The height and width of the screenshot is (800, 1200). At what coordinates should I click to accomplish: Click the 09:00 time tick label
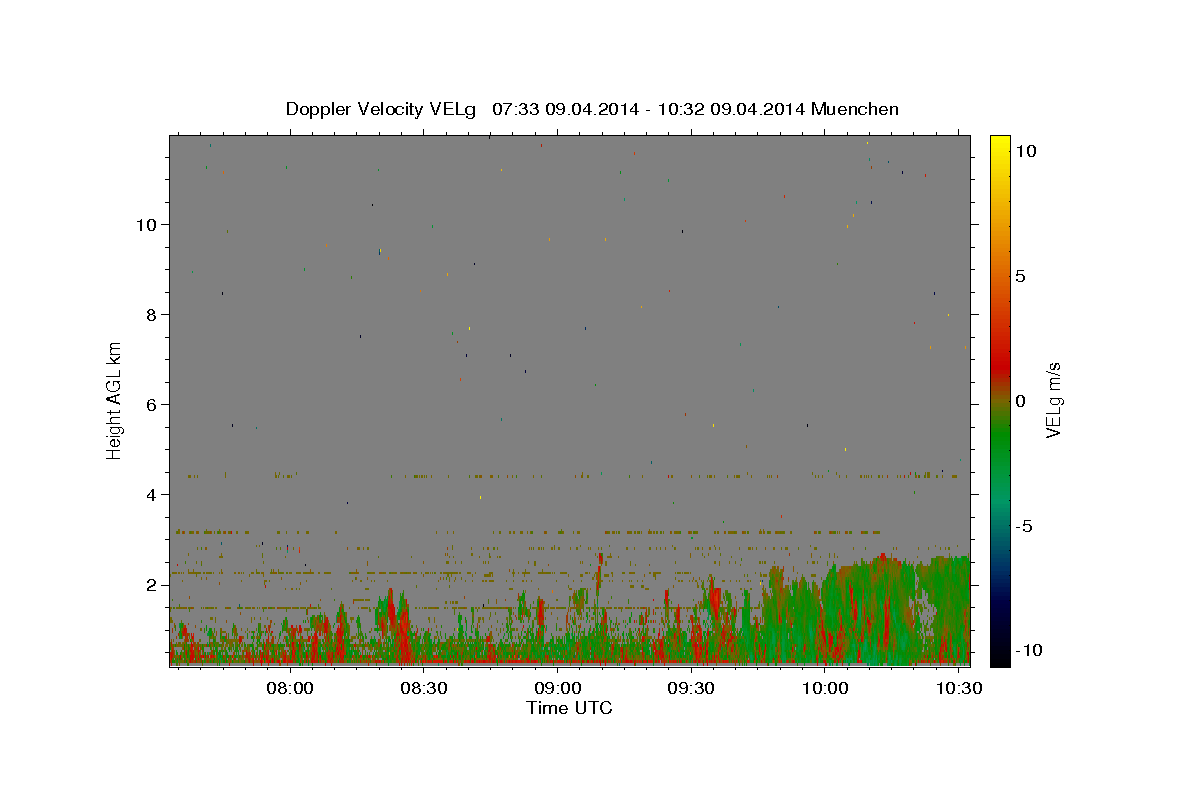coord(558,689)
